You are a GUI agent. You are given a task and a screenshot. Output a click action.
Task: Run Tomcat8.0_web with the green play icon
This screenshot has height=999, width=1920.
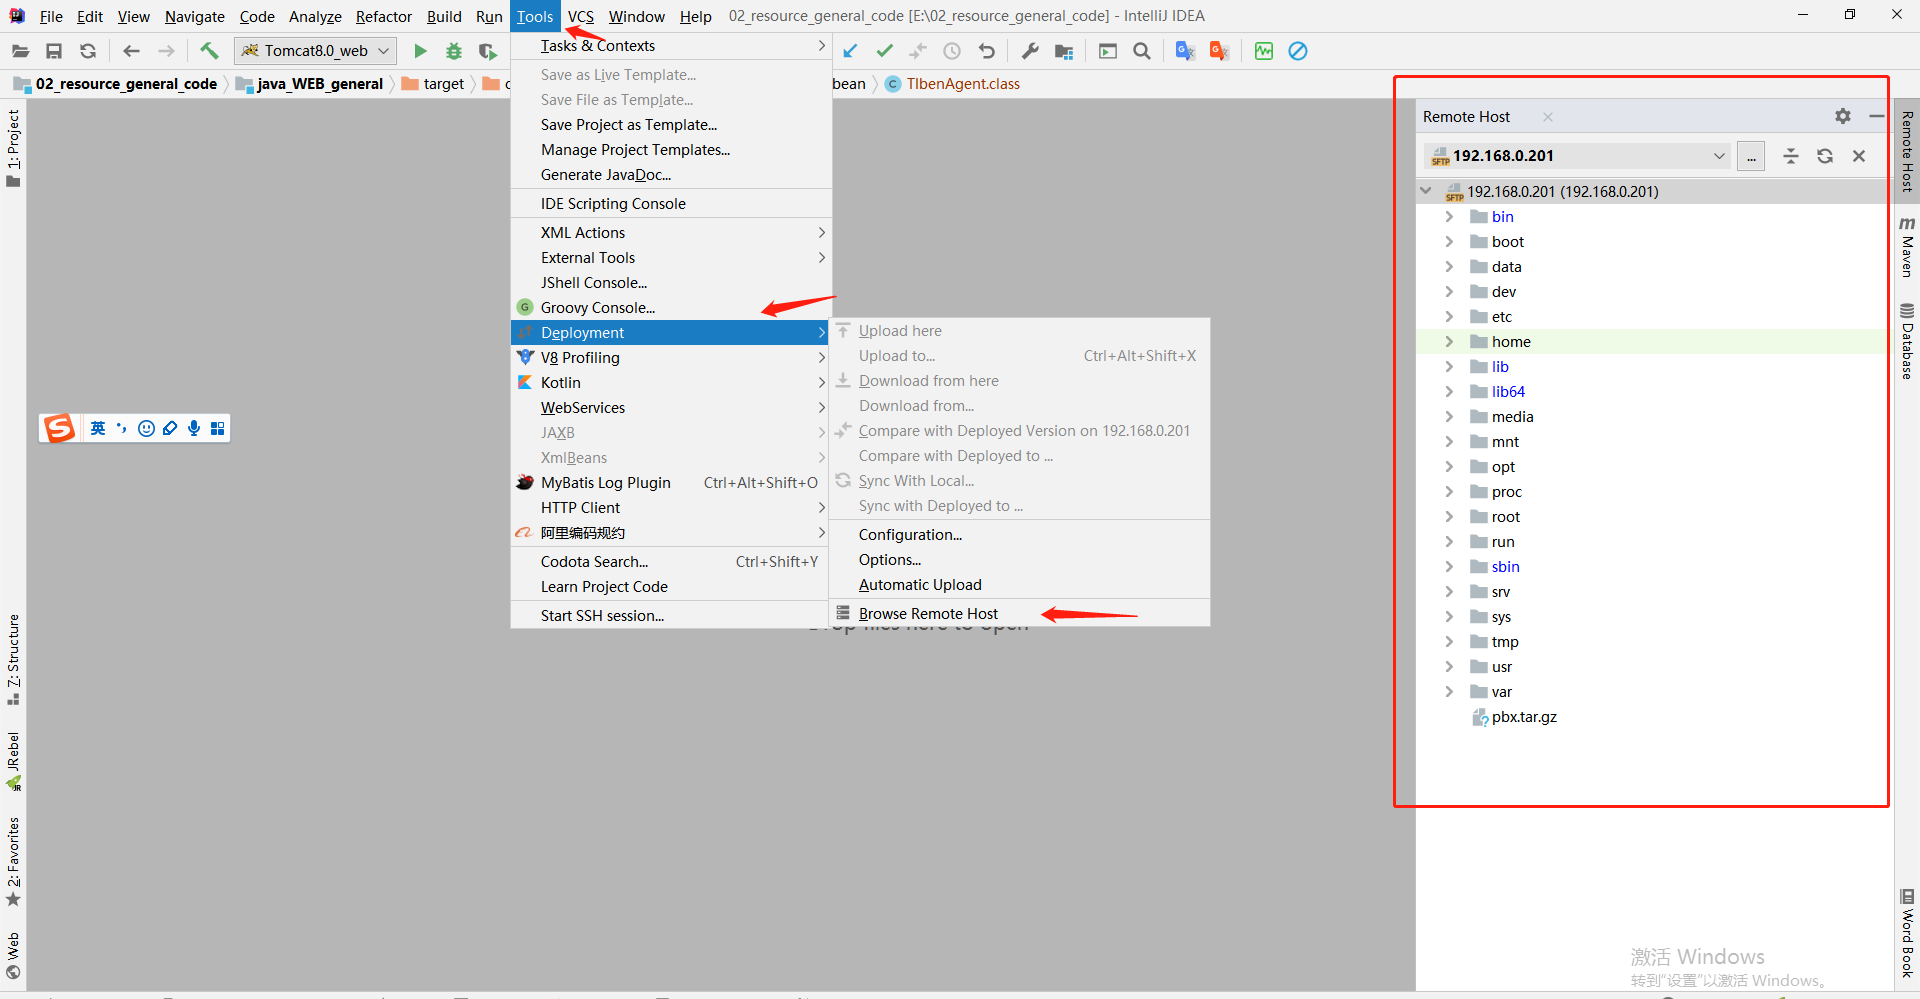[x=420, y=51]
